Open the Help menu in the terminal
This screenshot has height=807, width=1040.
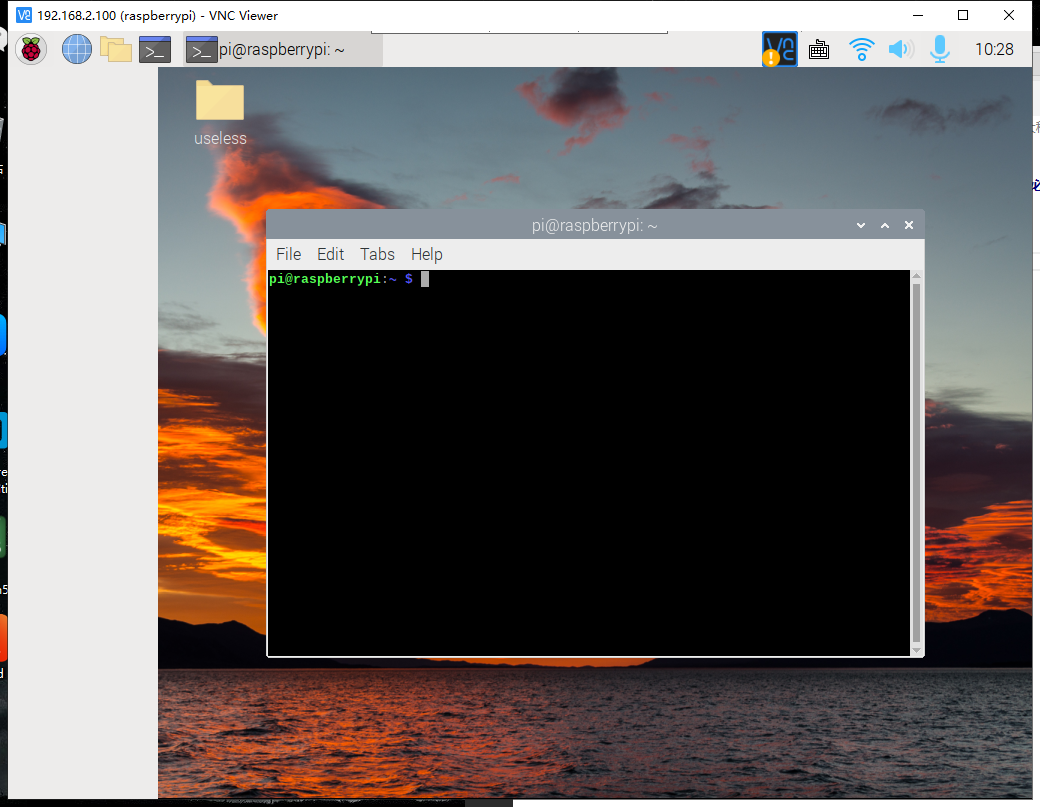click(426, 254)
